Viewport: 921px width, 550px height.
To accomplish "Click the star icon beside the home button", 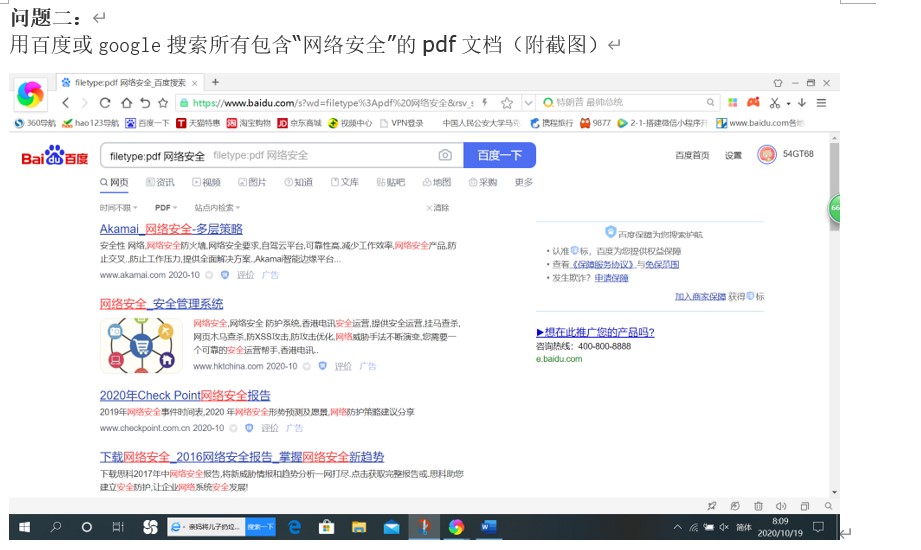I will coord(163,103).
